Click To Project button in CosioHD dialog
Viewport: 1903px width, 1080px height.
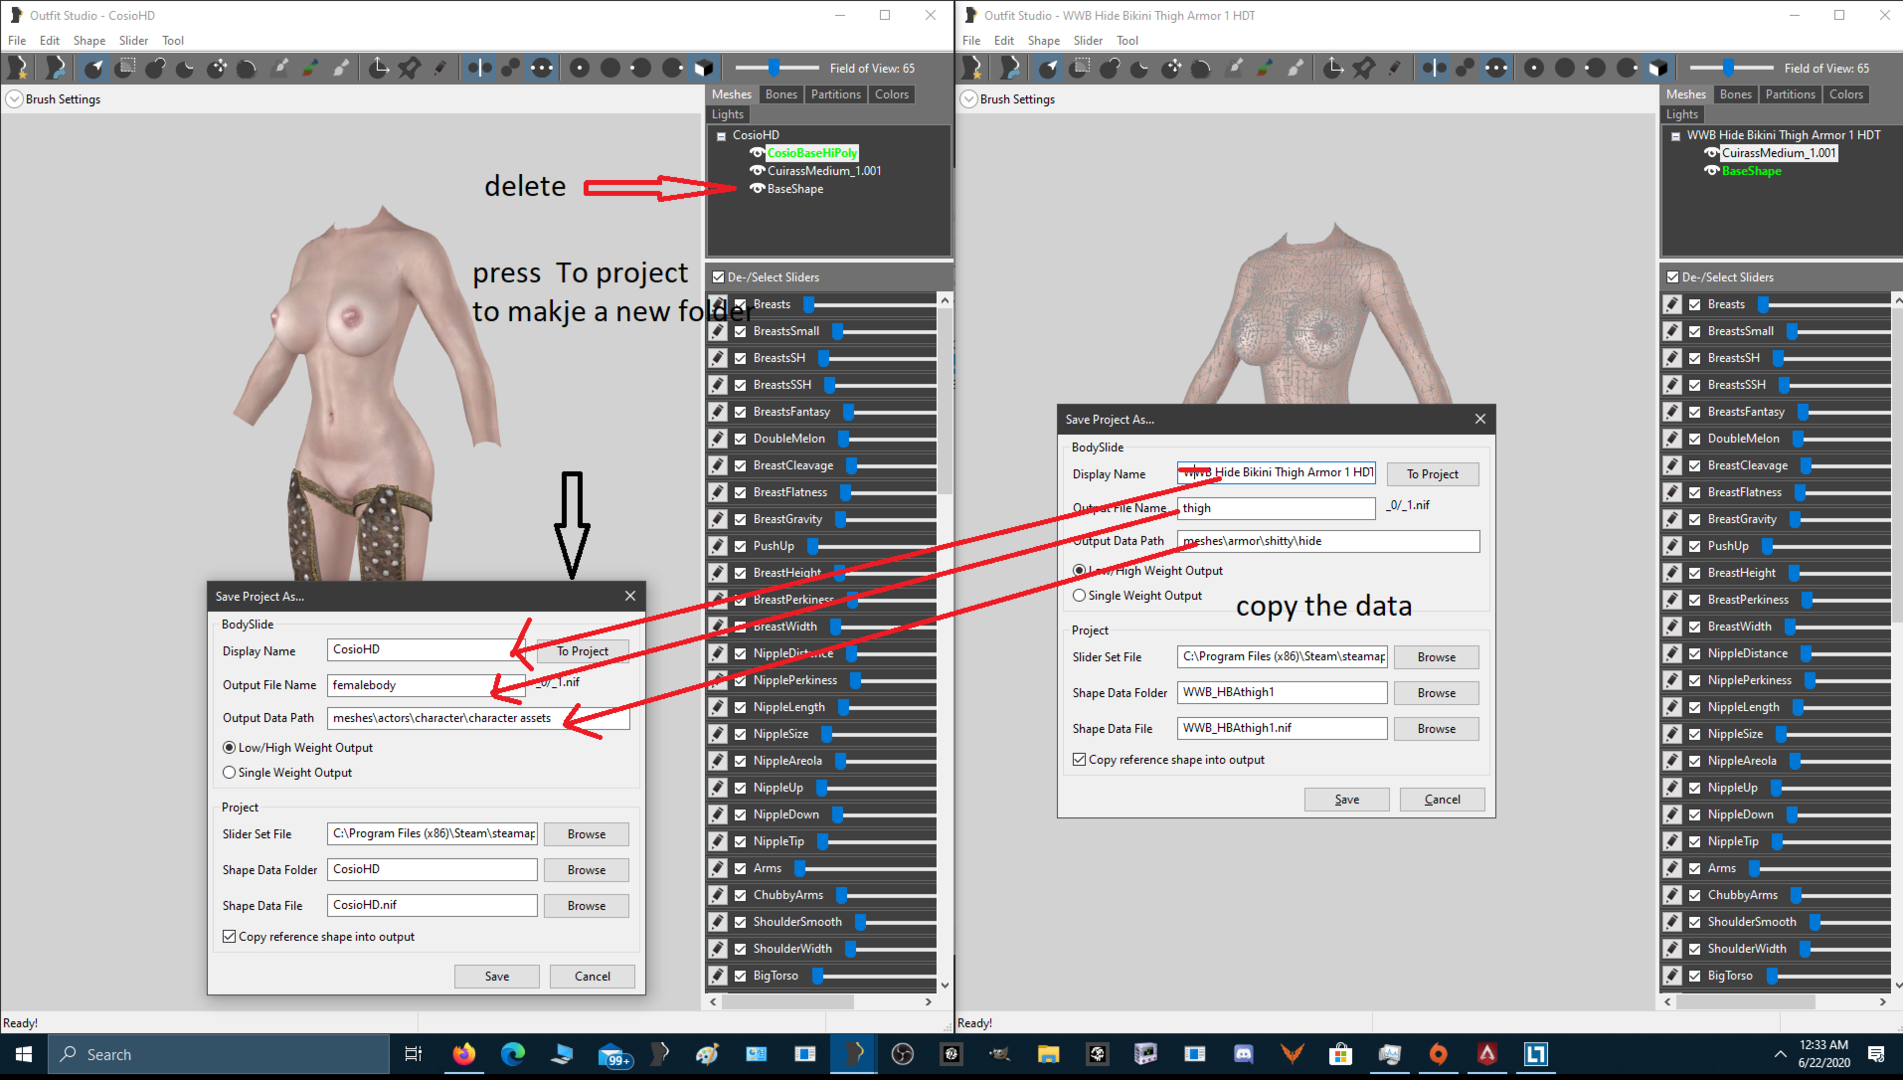point(583,651)
